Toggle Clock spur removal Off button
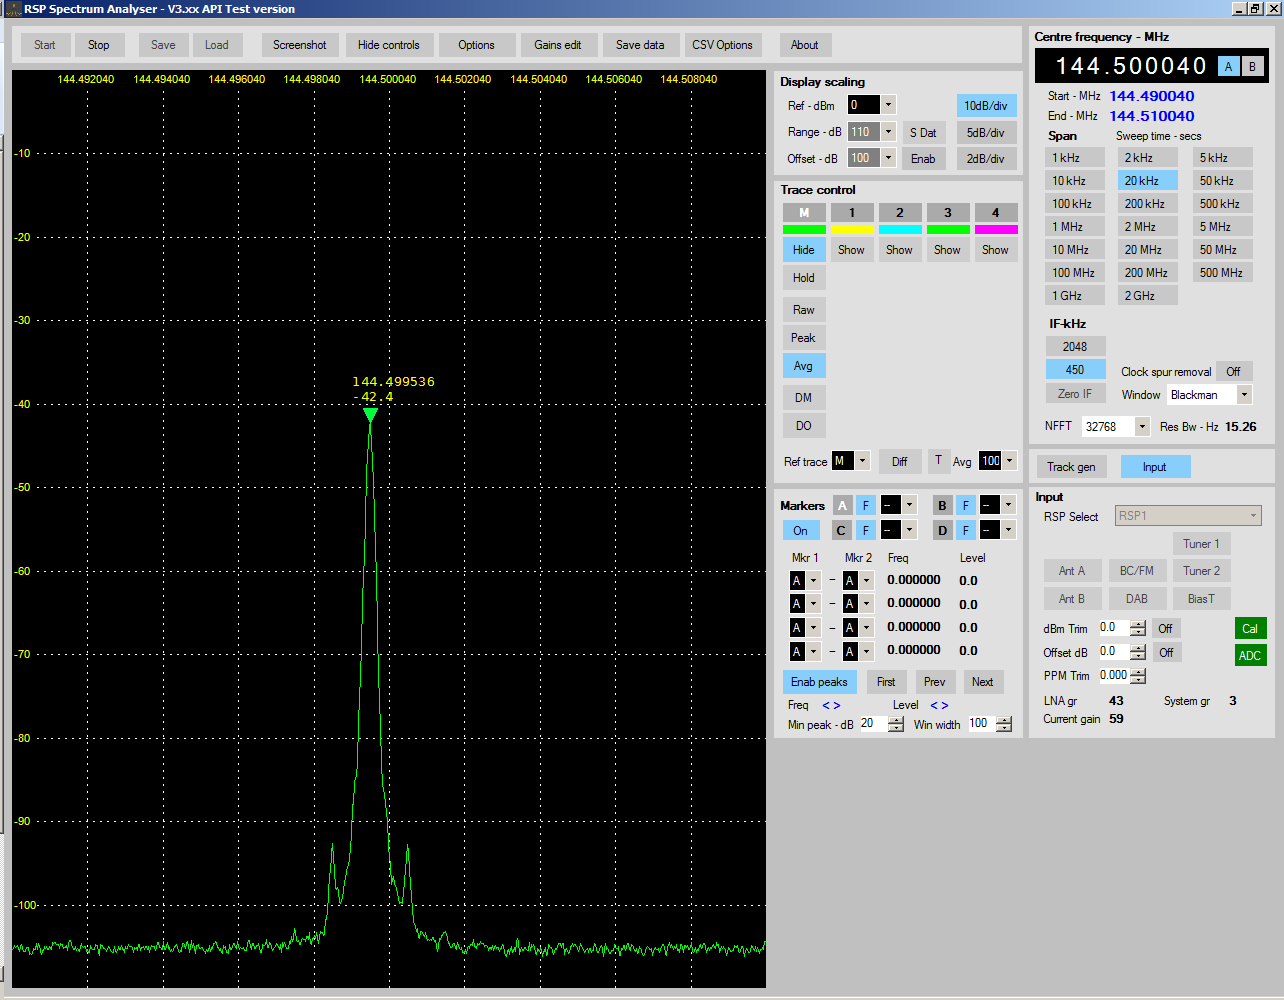The width and height of the screenshot is (1284, 1000). 1233,372
